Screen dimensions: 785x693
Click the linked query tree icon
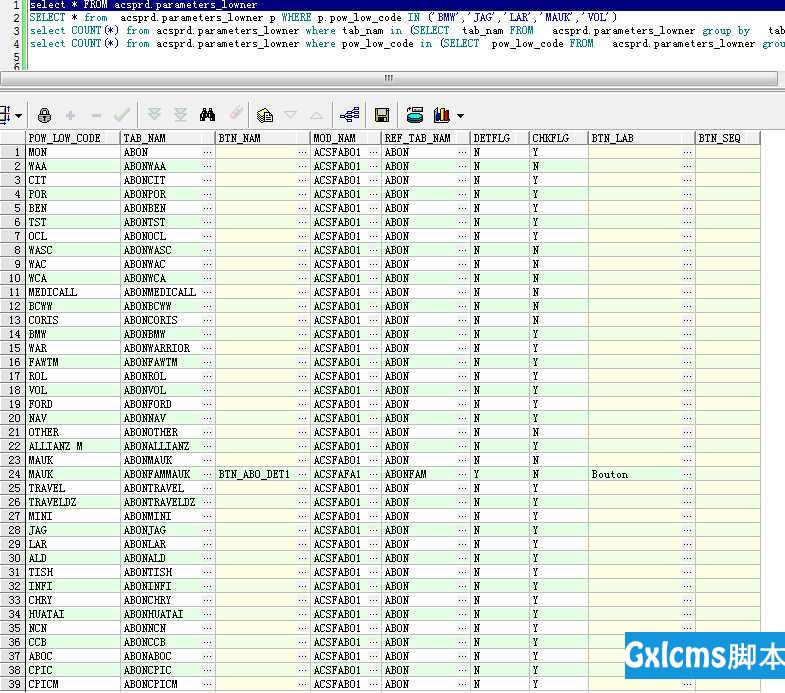click(349, 115)
